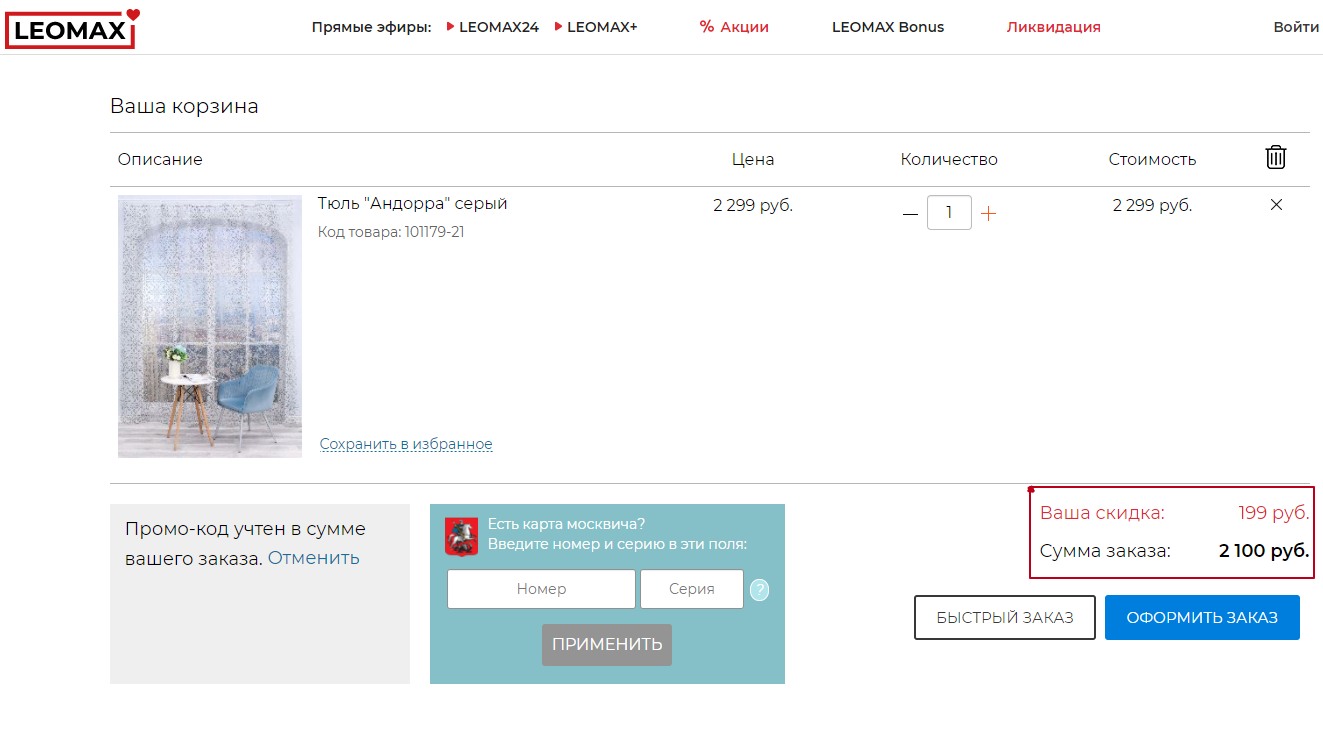Open LEOMAX24 live broadcast

(497, 27)
